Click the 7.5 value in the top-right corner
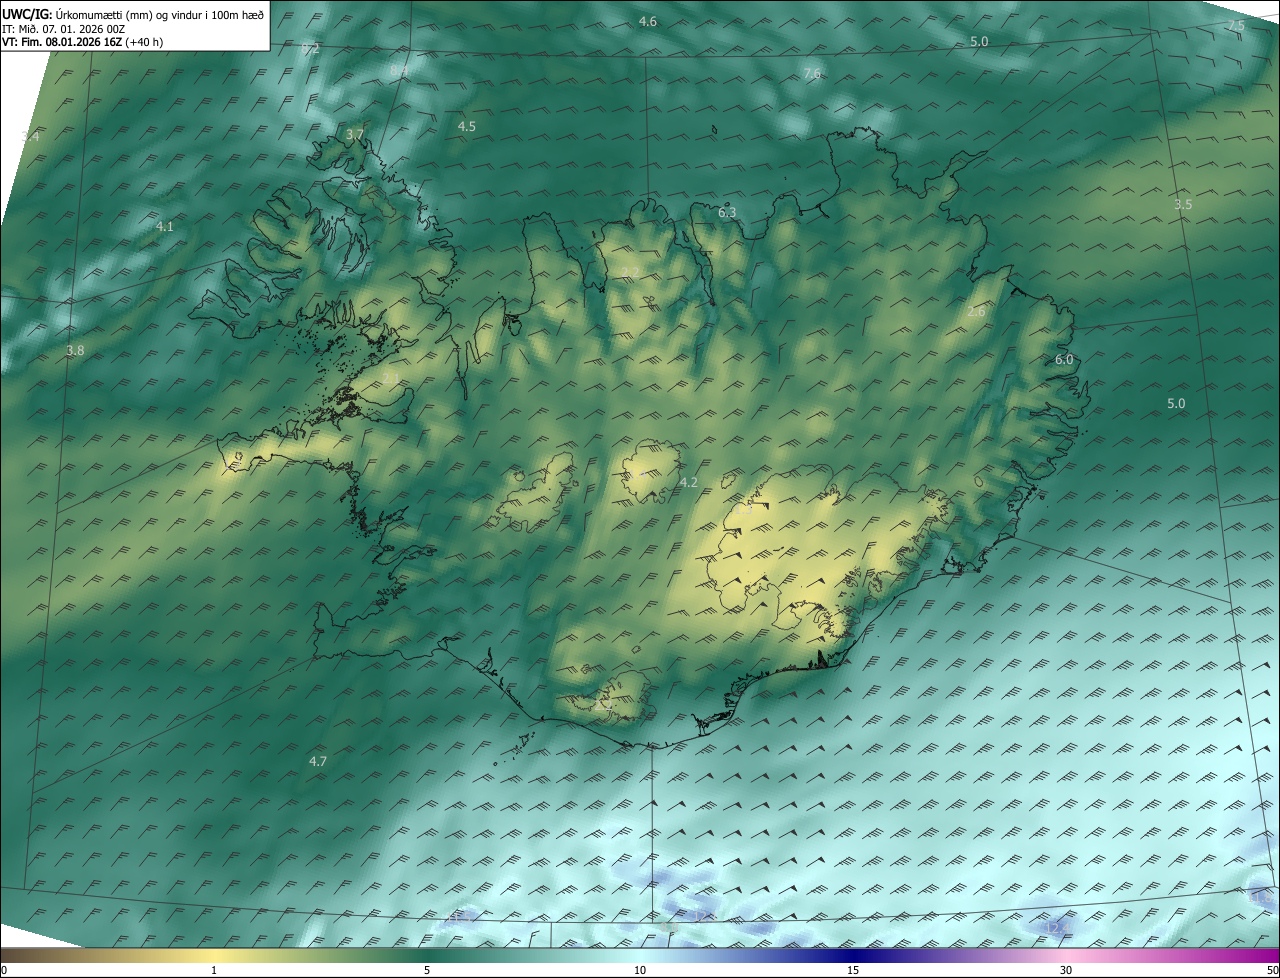The height and width of the screenshot is (978, 1280). pyautogui.click(x=1236, y=26)
